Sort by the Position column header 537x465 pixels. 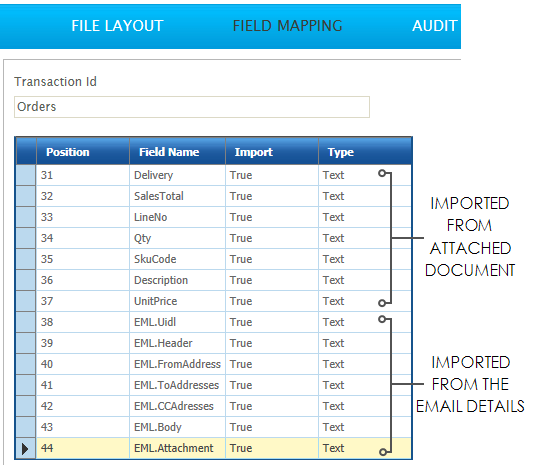point(83,152)
